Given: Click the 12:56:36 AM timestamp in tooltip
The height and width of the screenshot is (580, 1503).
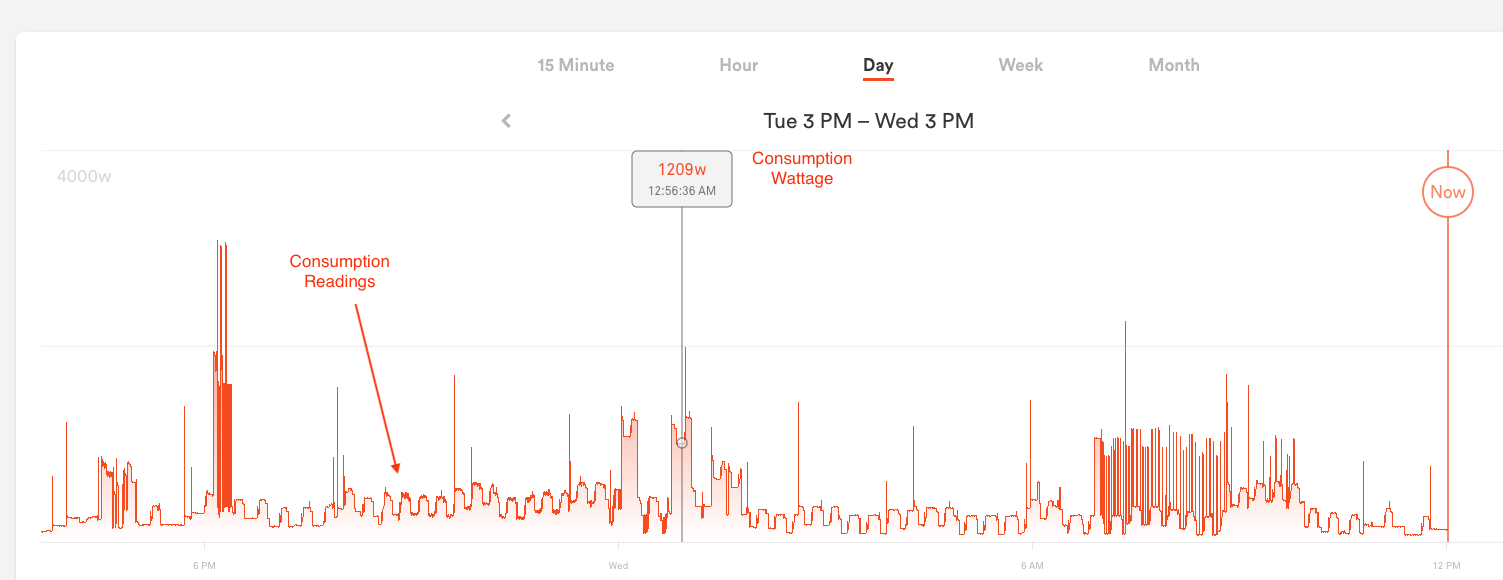Looking at the screenshot, I should [682, 190].
